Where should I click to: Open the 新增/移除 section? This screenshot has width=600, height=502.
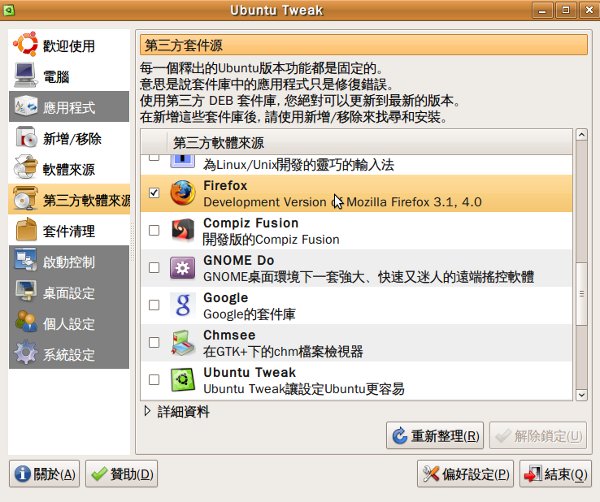click(x=69, y=137)
